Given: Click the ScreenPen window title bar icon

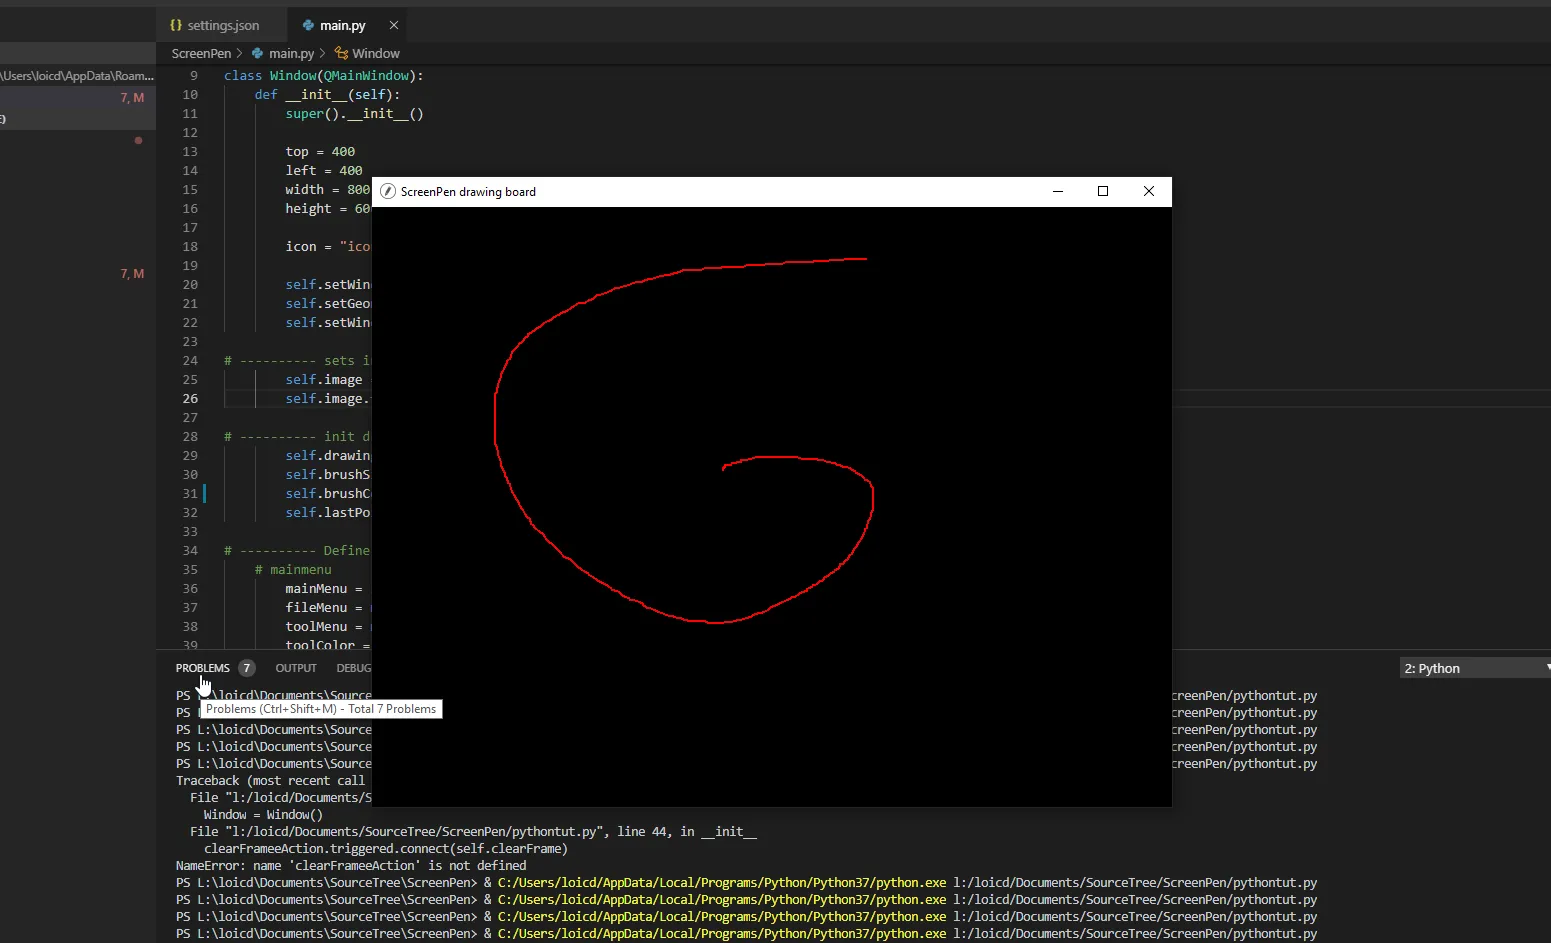Looking at the screenshot, I should [x=388, y=191].
